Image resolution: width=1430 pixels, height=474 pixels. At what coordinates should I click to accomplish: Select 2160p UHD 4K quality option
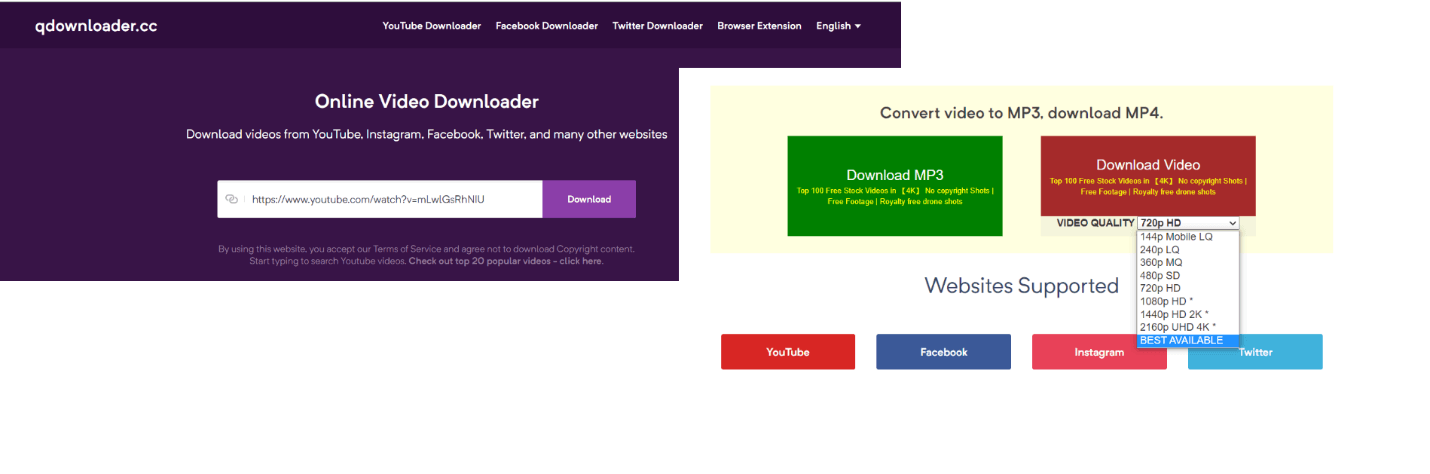pyautogui.click(x=1188, y=327)
